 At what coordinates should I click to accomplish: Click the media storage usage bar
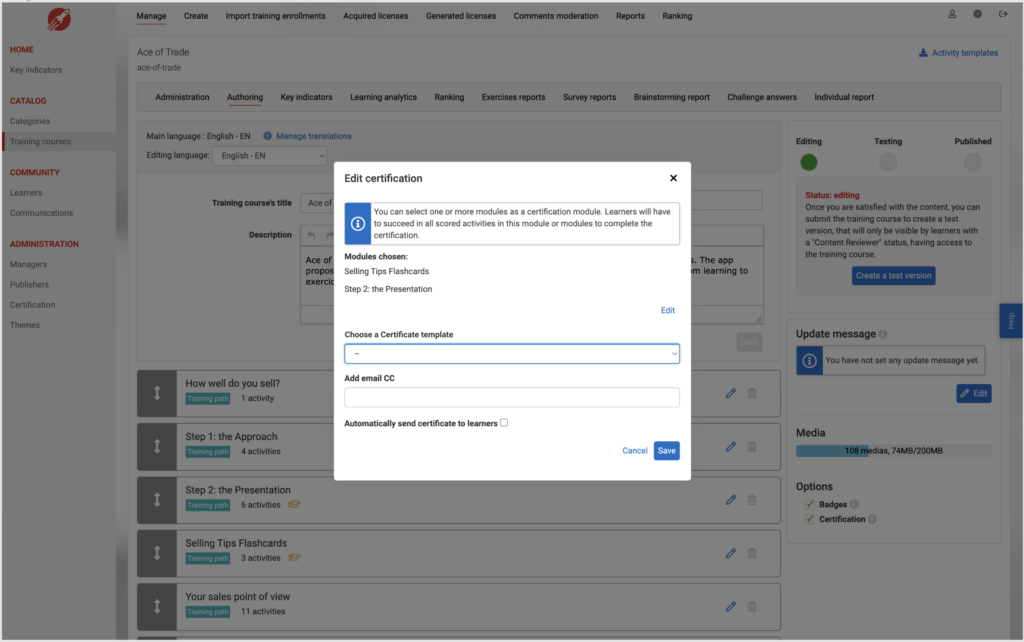point(893,451)
